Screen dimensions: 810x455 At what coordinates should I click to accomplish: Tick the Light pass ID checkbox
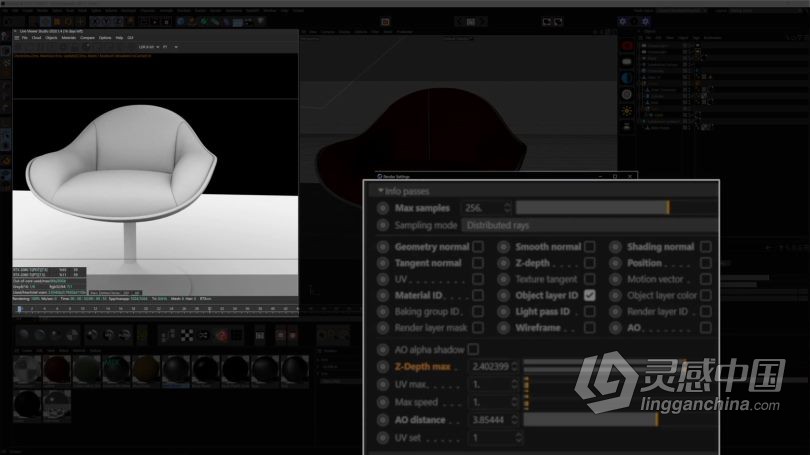[589, 311]
